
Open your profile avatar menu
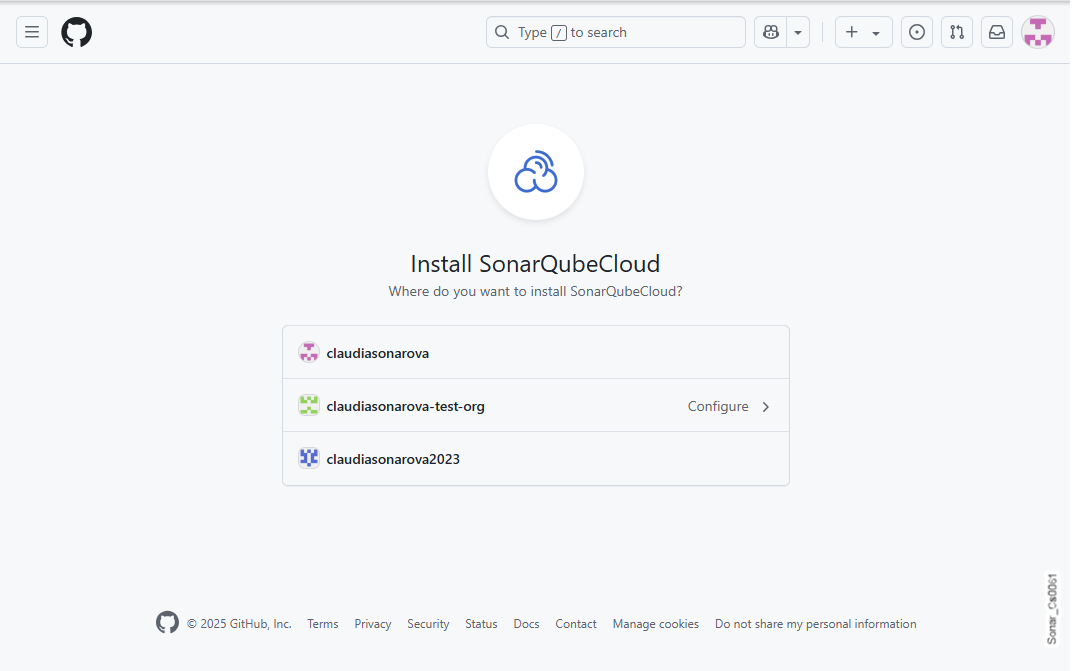click(1037, 32)
